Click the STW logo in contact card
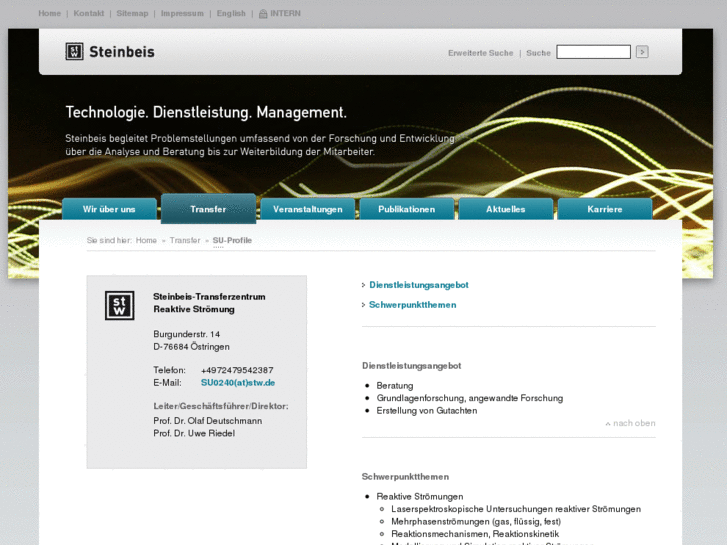This screenshot has width=727, height=545. click(120, 306)
